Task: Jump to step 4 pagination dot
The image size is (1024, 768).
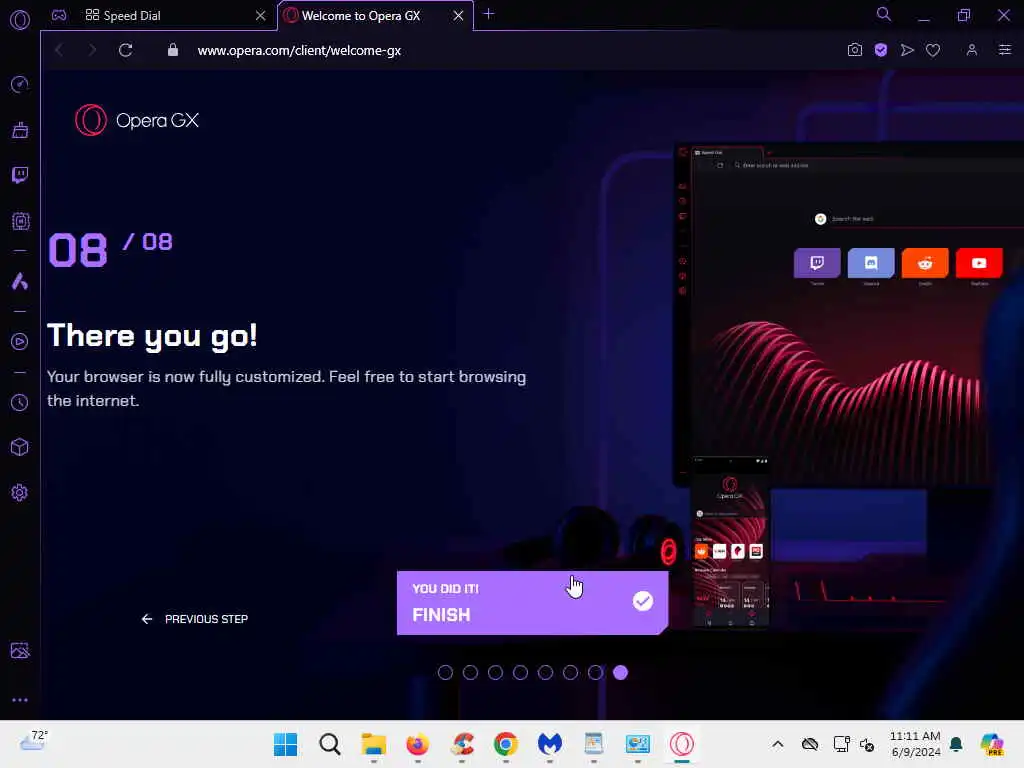Action: click(520, 673)
